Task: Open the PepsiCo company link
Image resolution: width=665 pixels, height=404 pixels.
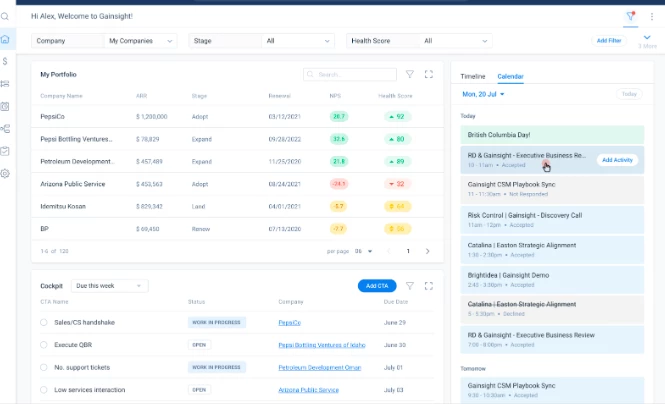Action: coord(289,323)
